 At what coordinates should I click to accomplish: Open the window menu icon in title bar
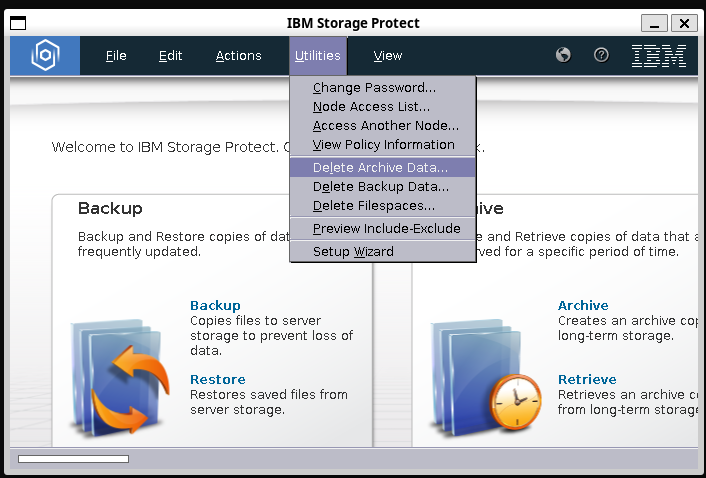pos(18,23)
